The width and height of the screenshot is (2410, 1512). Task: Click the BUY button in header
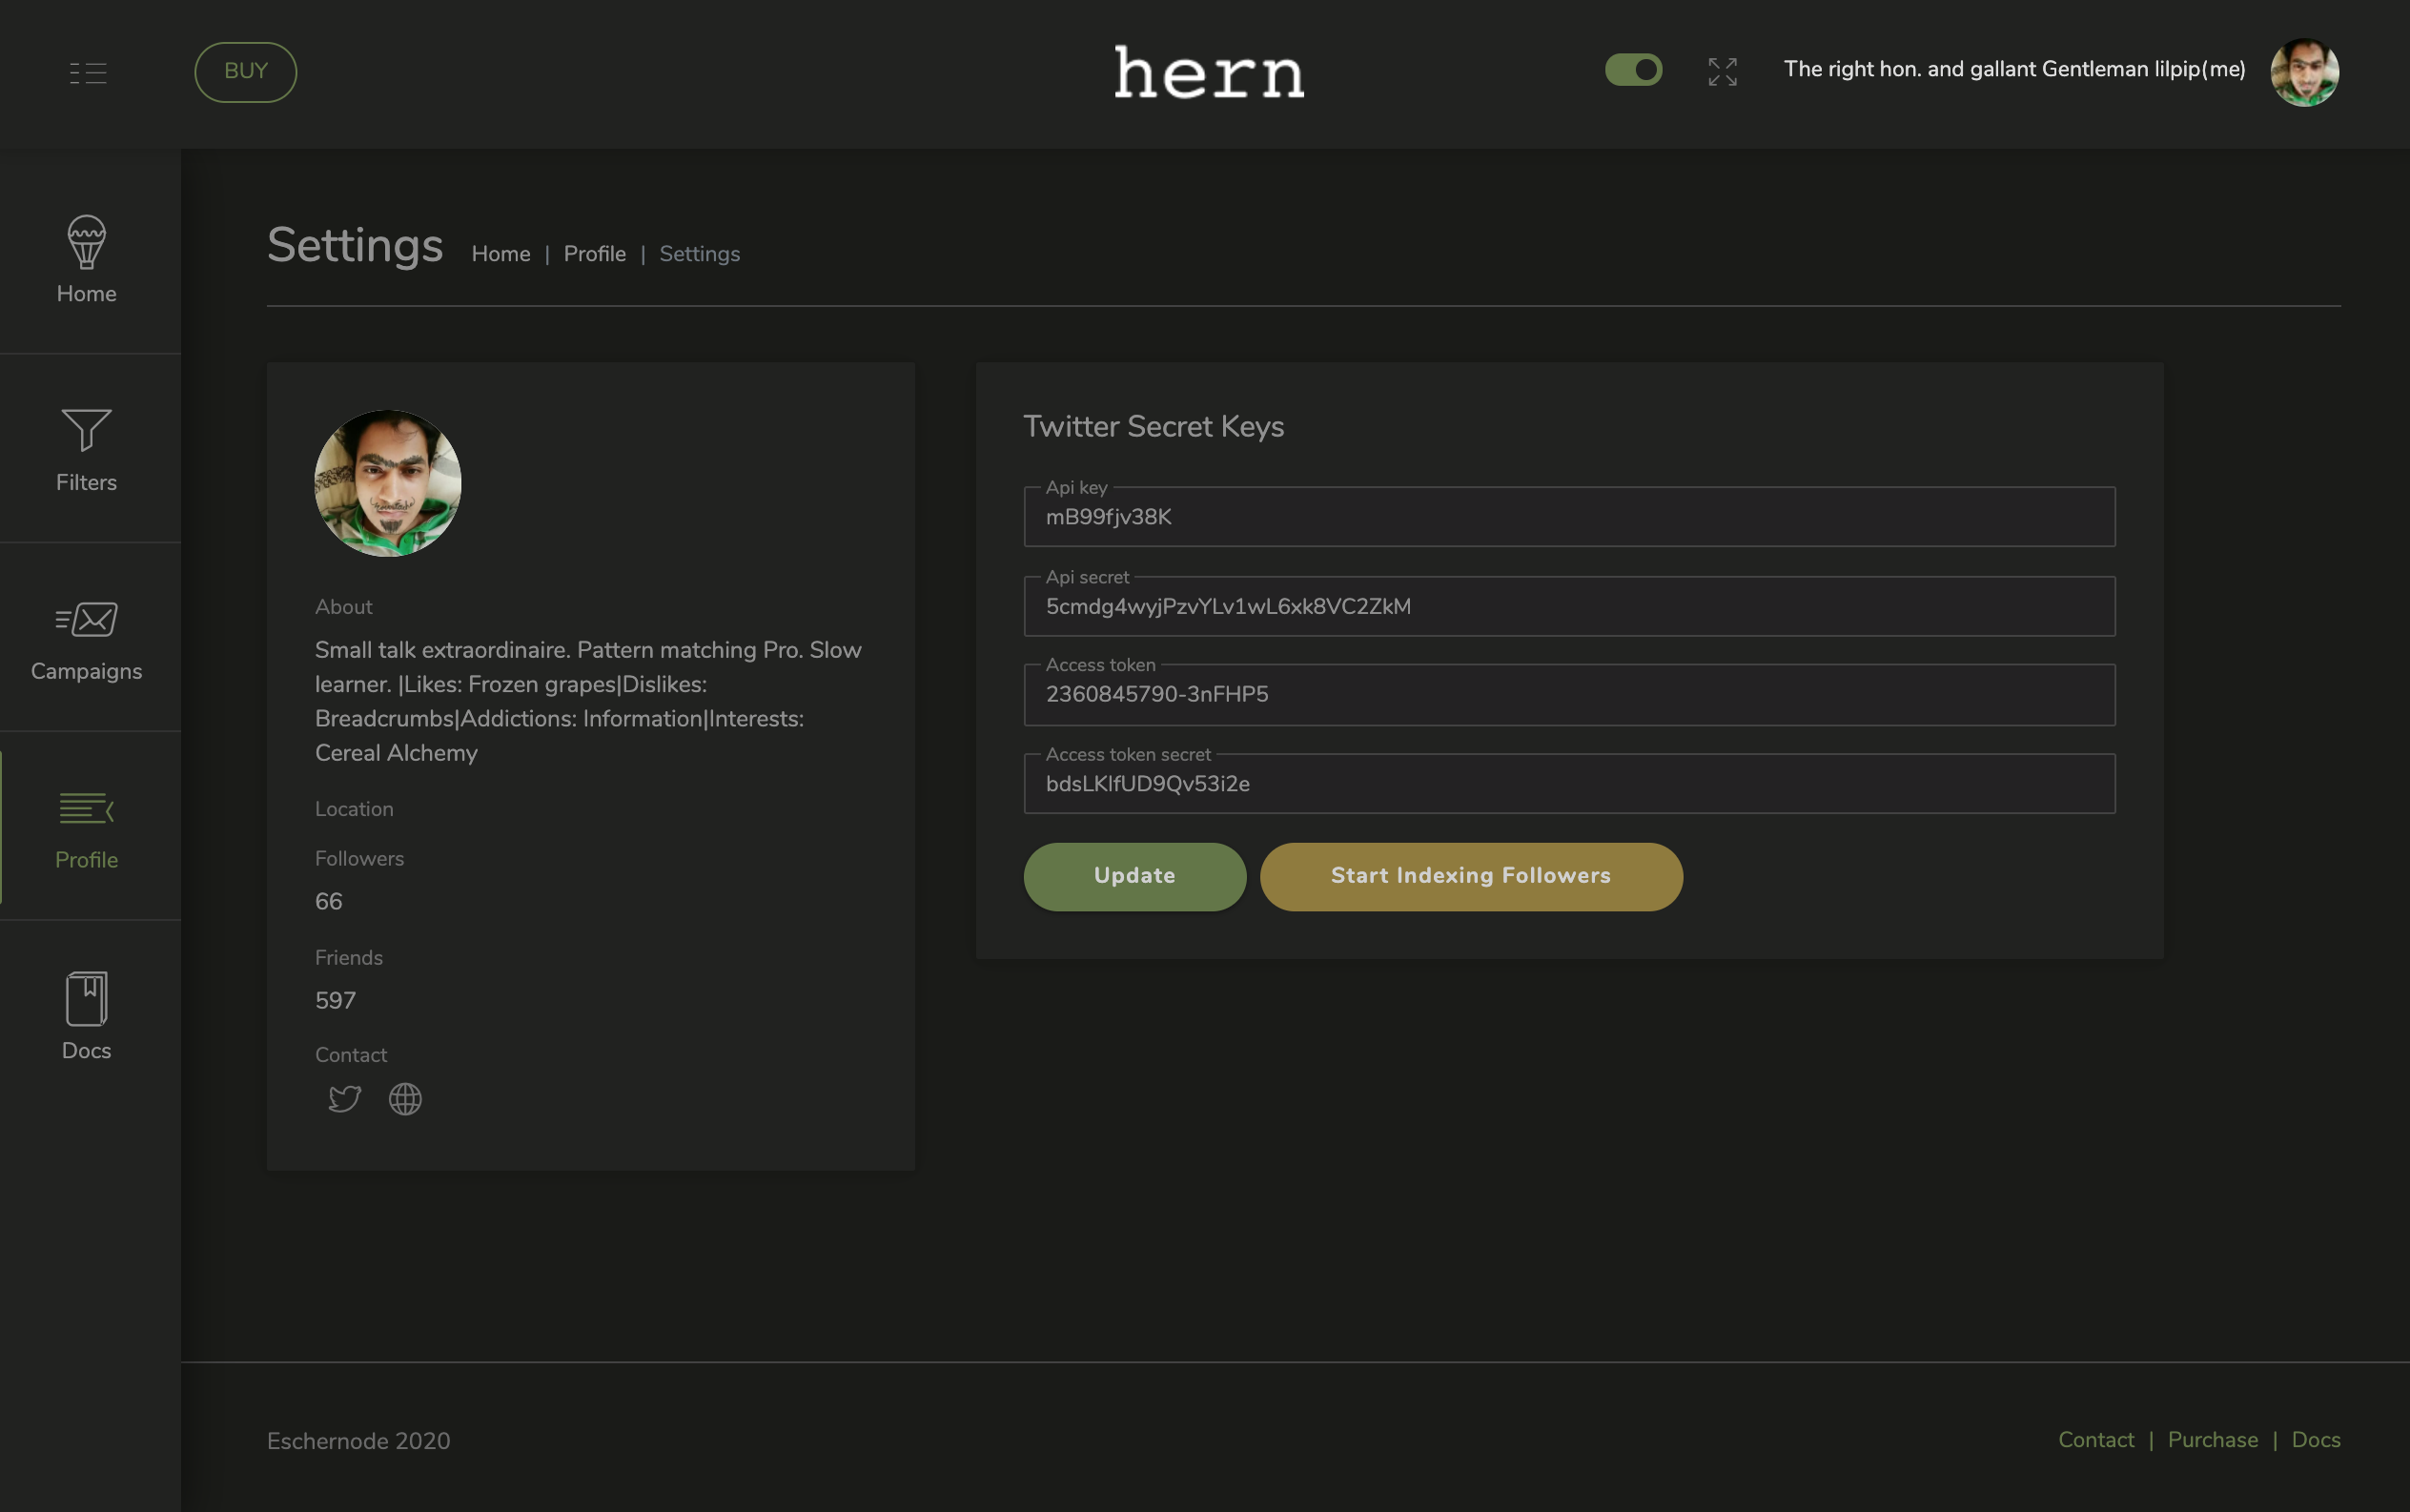[x=245, y=71]
